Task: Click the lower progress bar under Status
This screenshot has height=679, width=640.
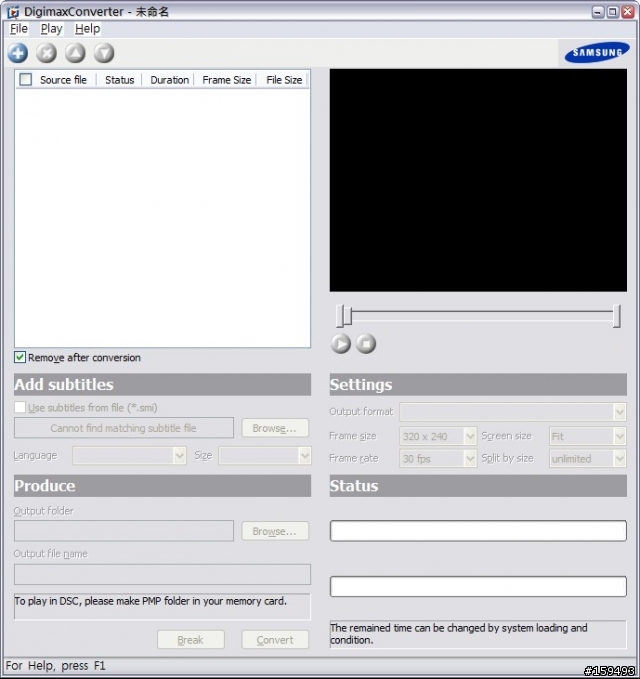Action: click(478, 586)
